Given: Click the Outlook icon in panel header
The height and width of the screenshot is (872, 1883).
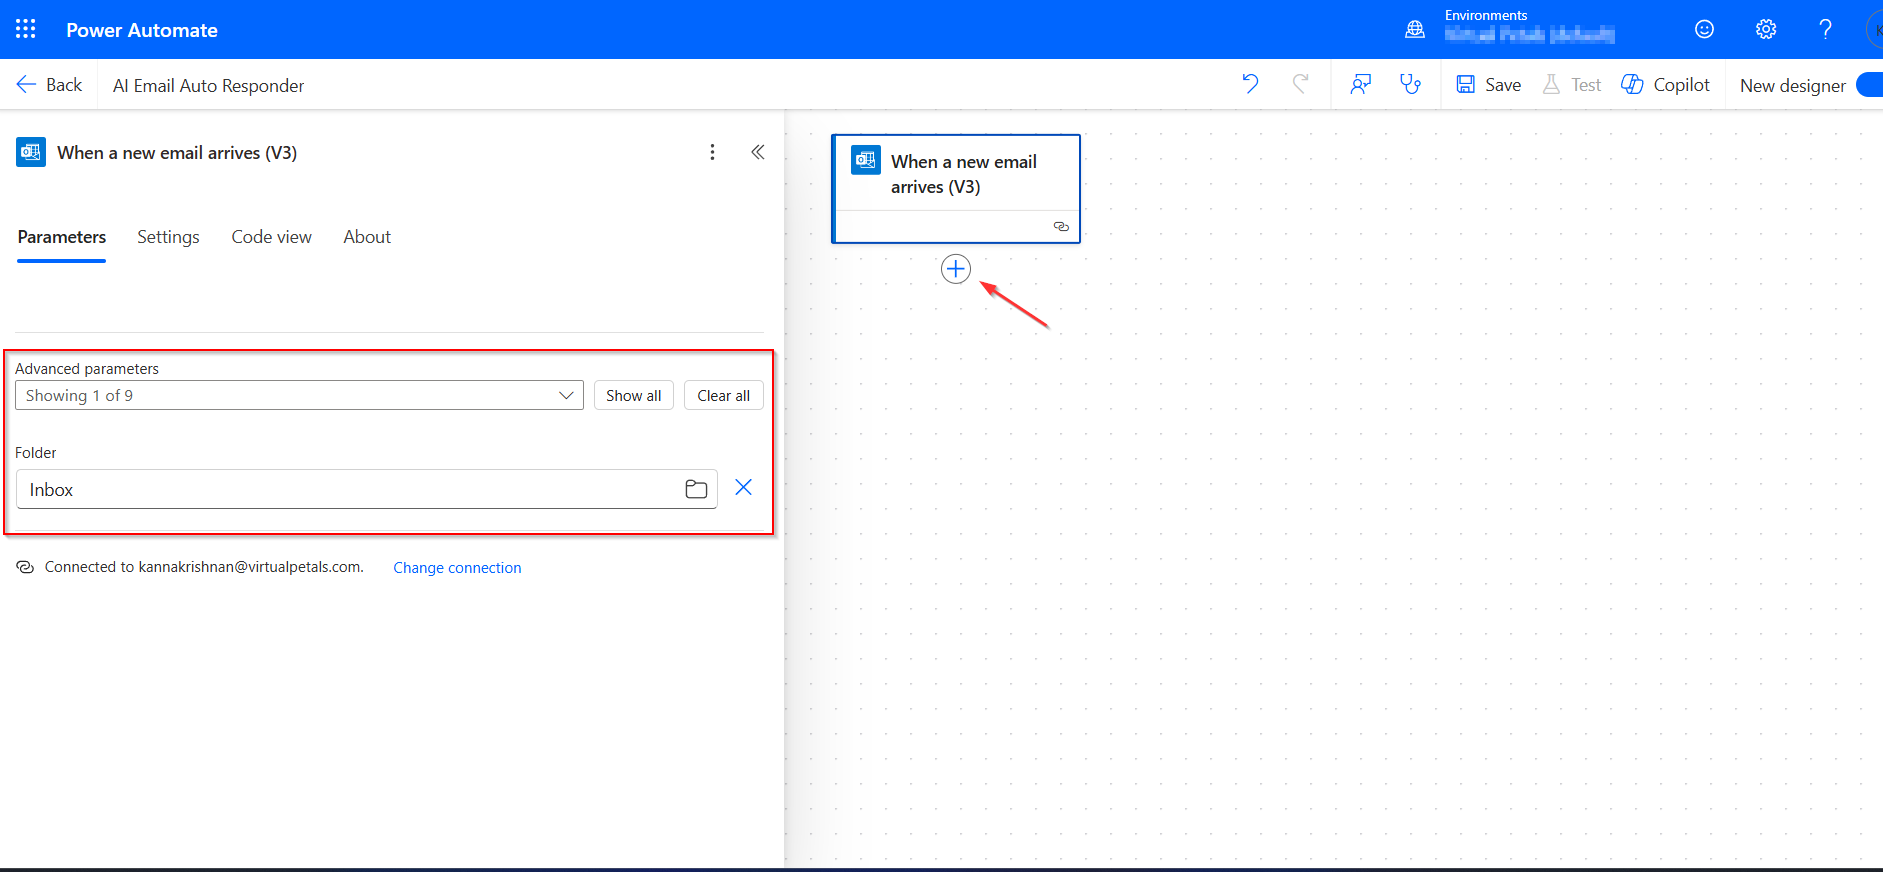Looking at the screenshot, I should pyautogui.click(x=31, y=152).
